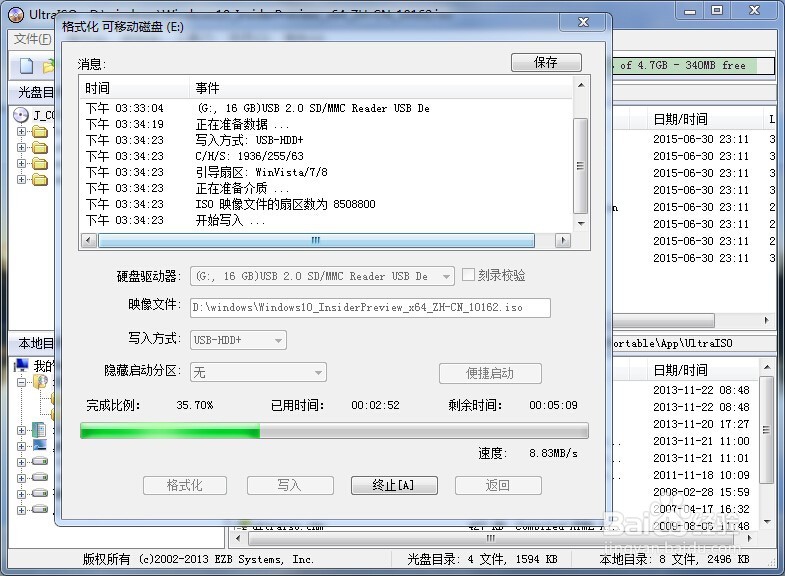
Task: Click bottom horizontal scrollbar left arrow
Action: point(237,538)
